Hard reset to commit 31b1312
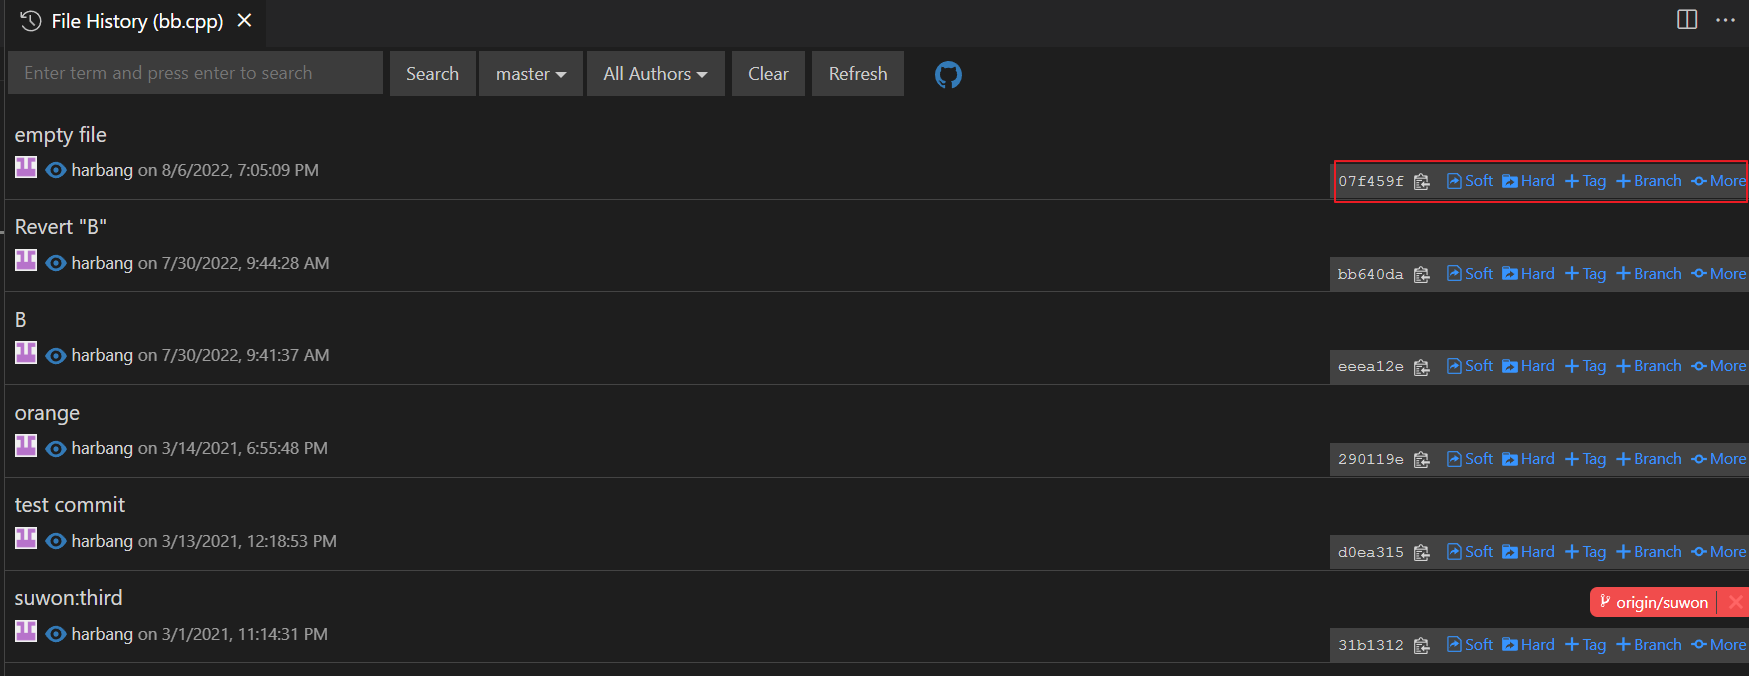This screenshot has height=676, width=1749. pos(1528,645)
